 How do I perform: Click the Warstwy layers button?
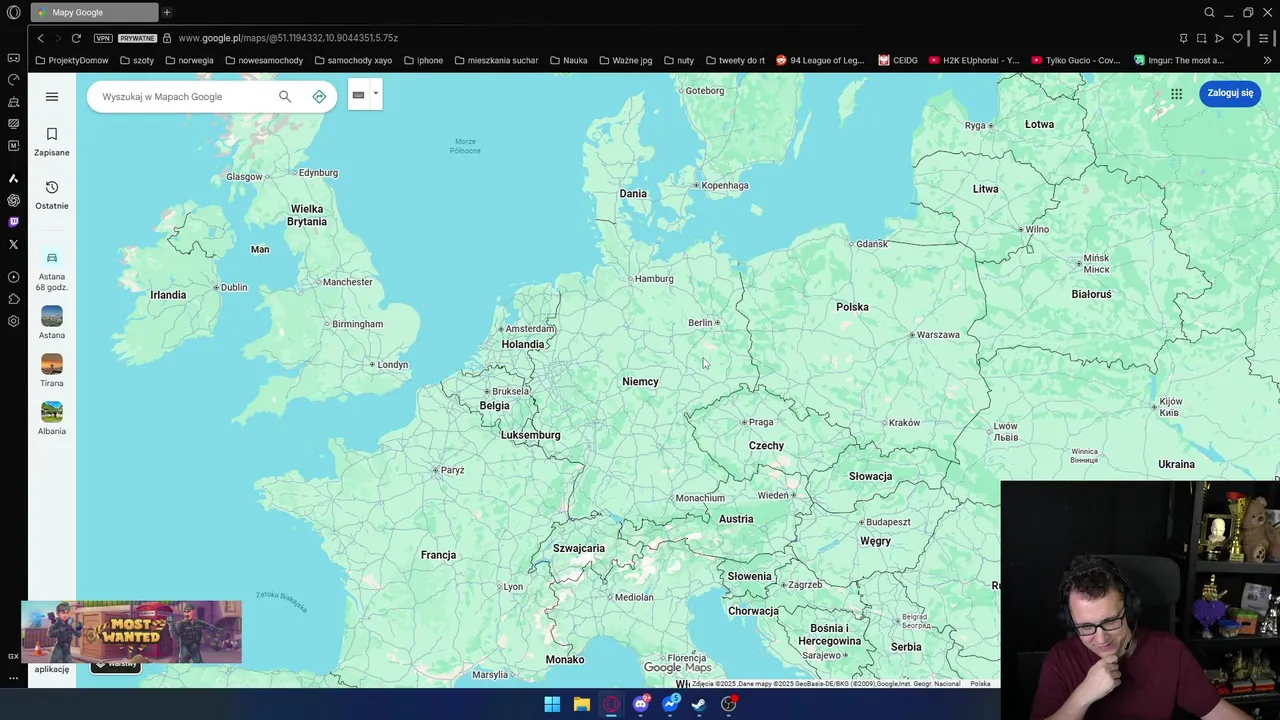tap(116, 663)
